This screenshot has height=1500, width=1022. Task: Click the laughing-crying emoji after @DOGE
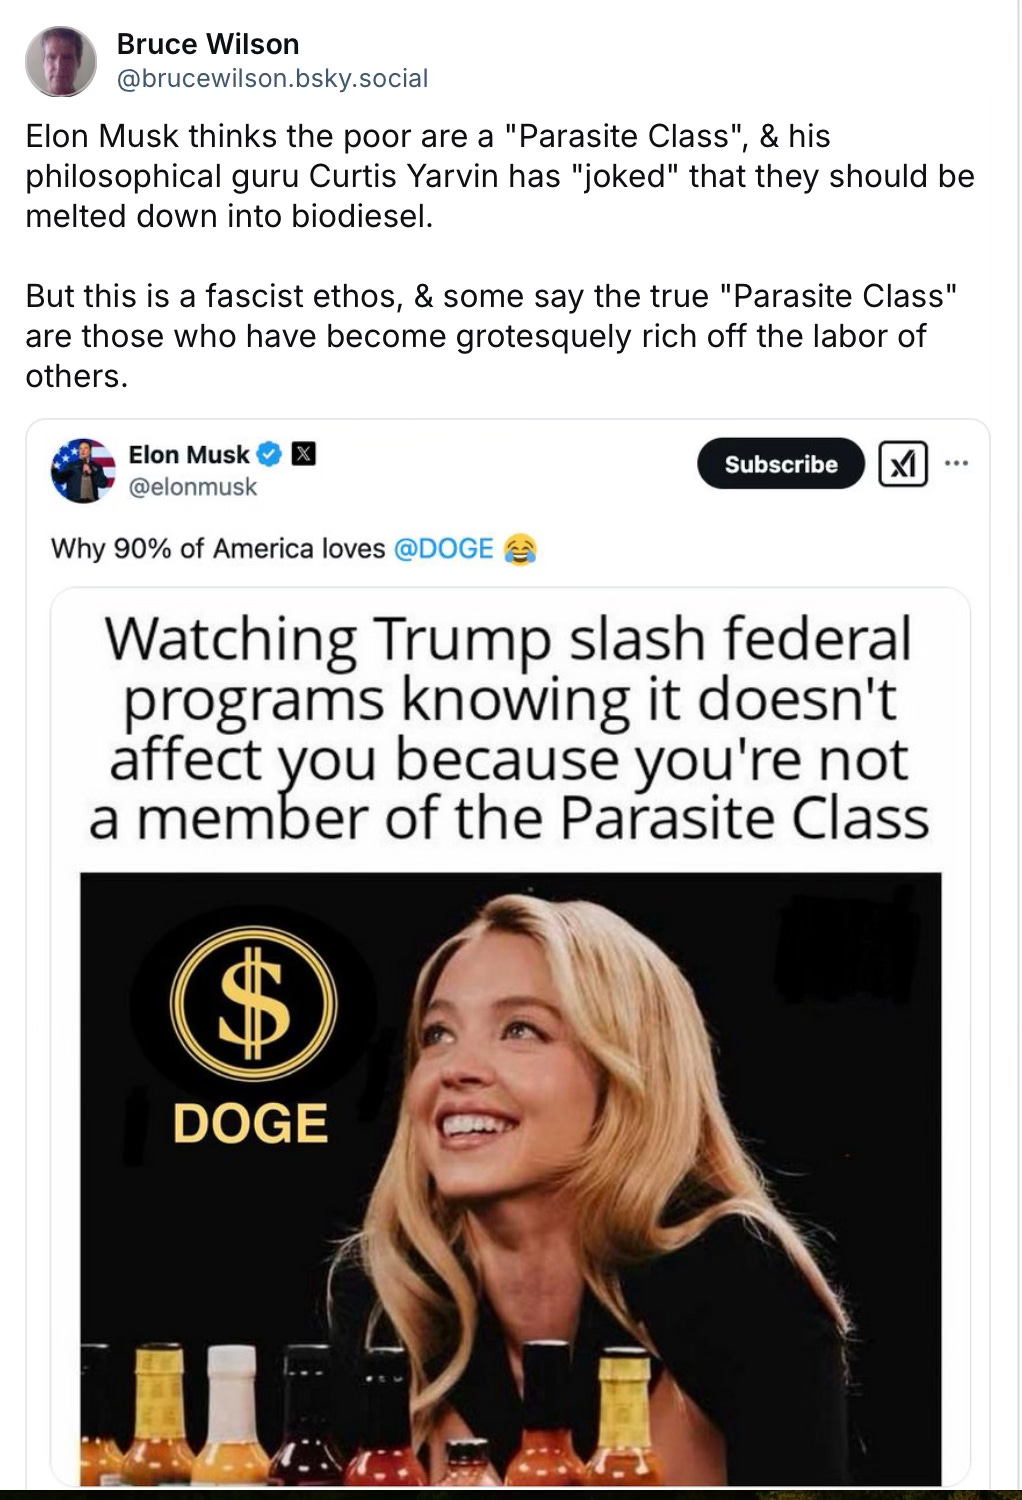520,549
